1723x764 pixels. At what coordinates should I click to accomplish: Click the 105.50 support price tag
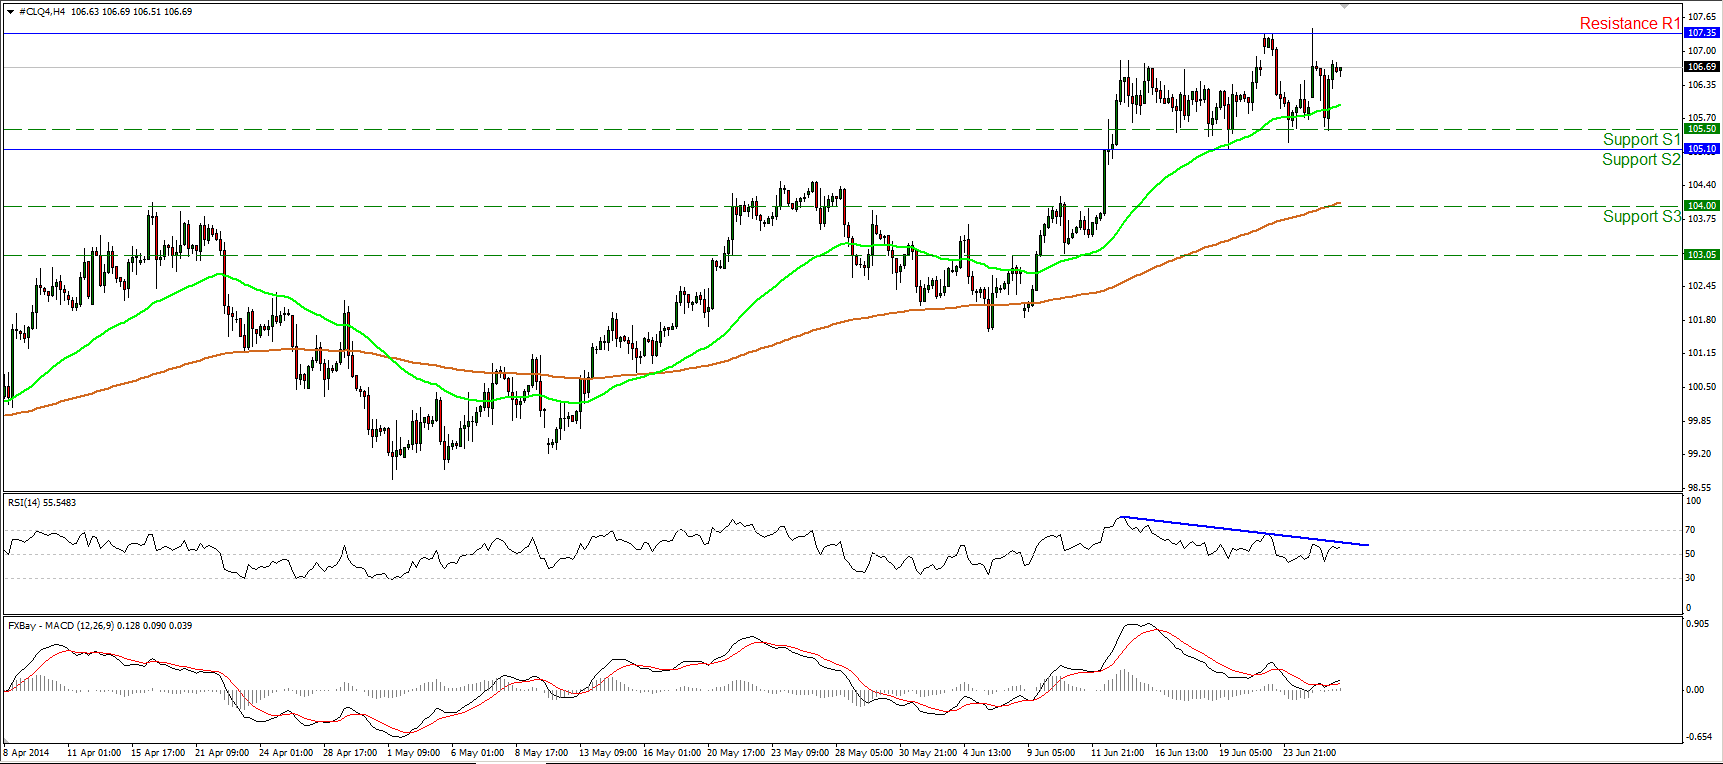coord(1702,129)
